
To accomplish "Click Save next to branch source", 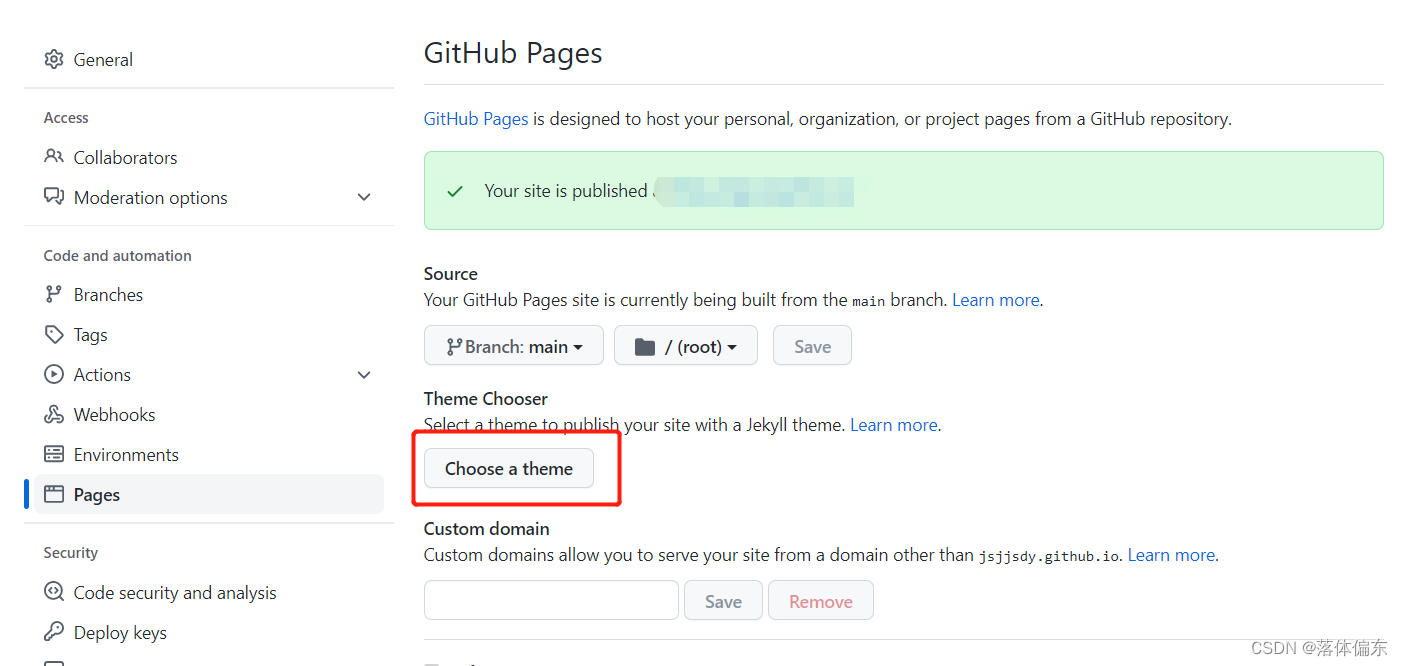I will click(x=811, y=345).
